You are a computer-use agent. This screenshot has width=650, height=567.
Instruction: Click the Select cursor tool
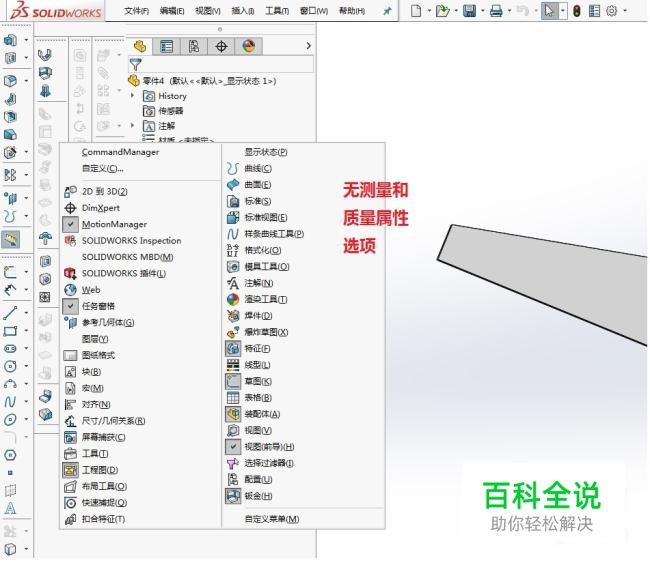tap(549, 11)
